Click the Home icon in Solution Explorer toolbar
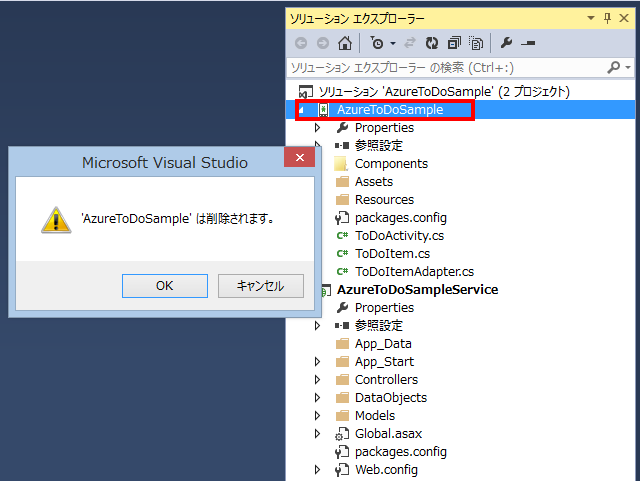 pos(345,43)
